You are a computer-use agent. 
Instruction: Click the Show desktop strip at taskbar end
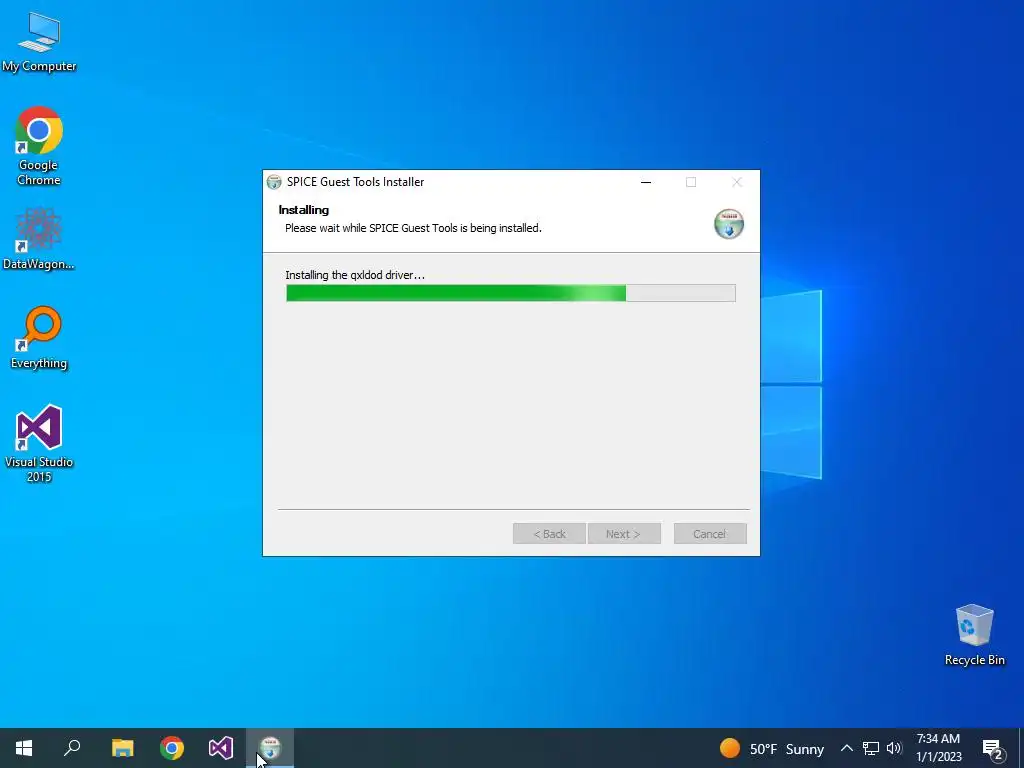(1021, 748)
